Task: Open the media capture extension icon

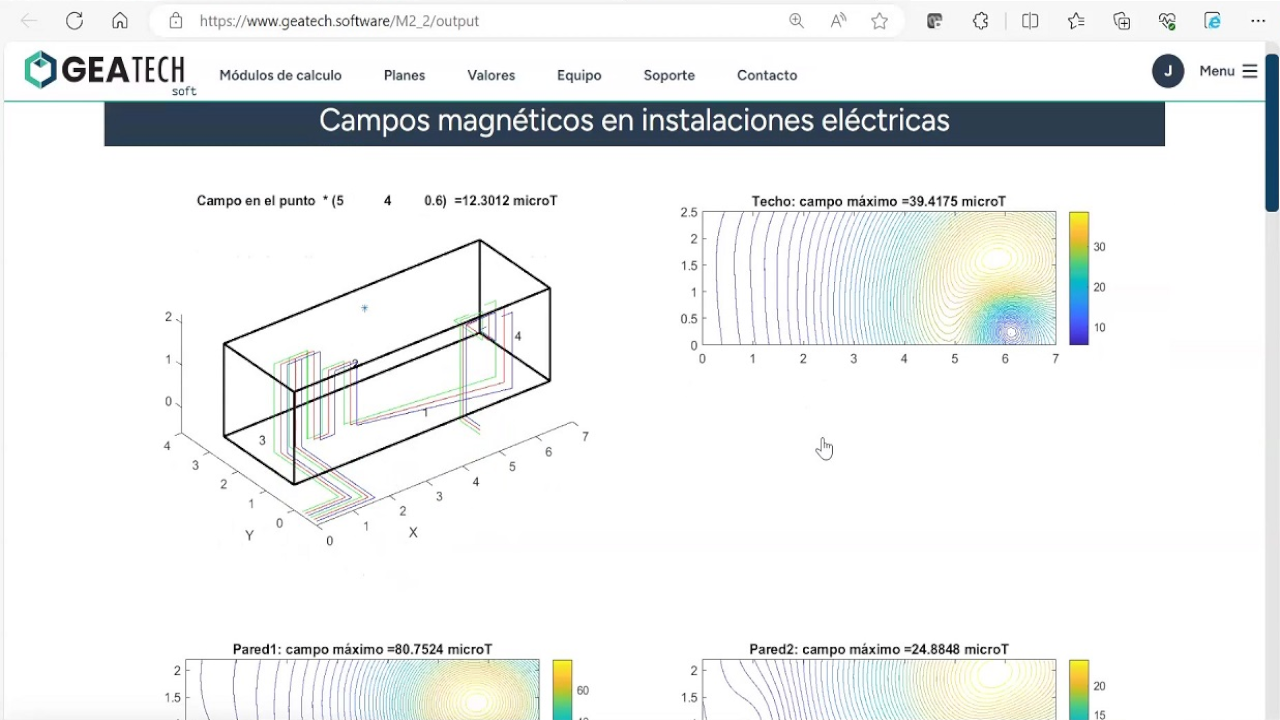Action: [935, 20]
